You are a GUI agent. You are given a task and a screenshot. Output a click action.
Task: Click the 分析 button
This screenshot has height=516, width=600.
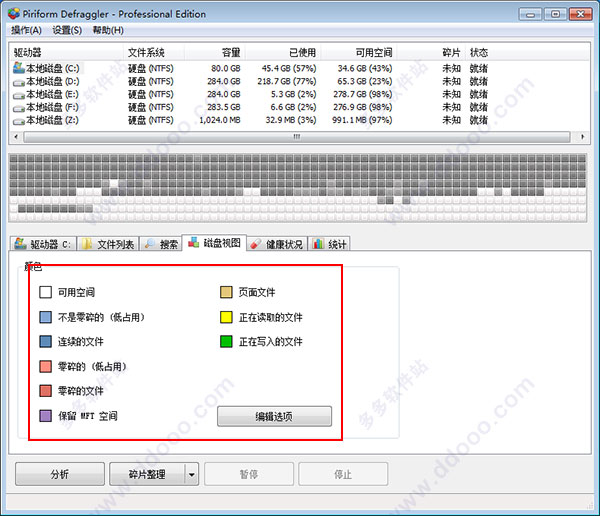tap(60, 474)
